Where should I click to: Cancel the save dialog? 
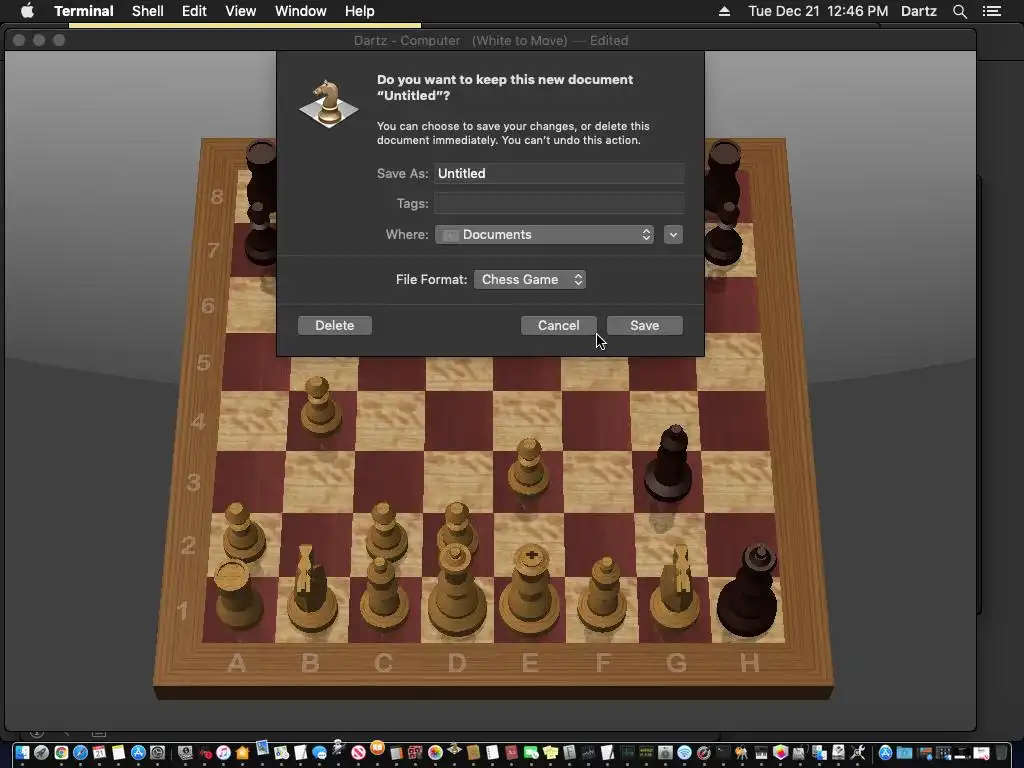pos(558,325)
